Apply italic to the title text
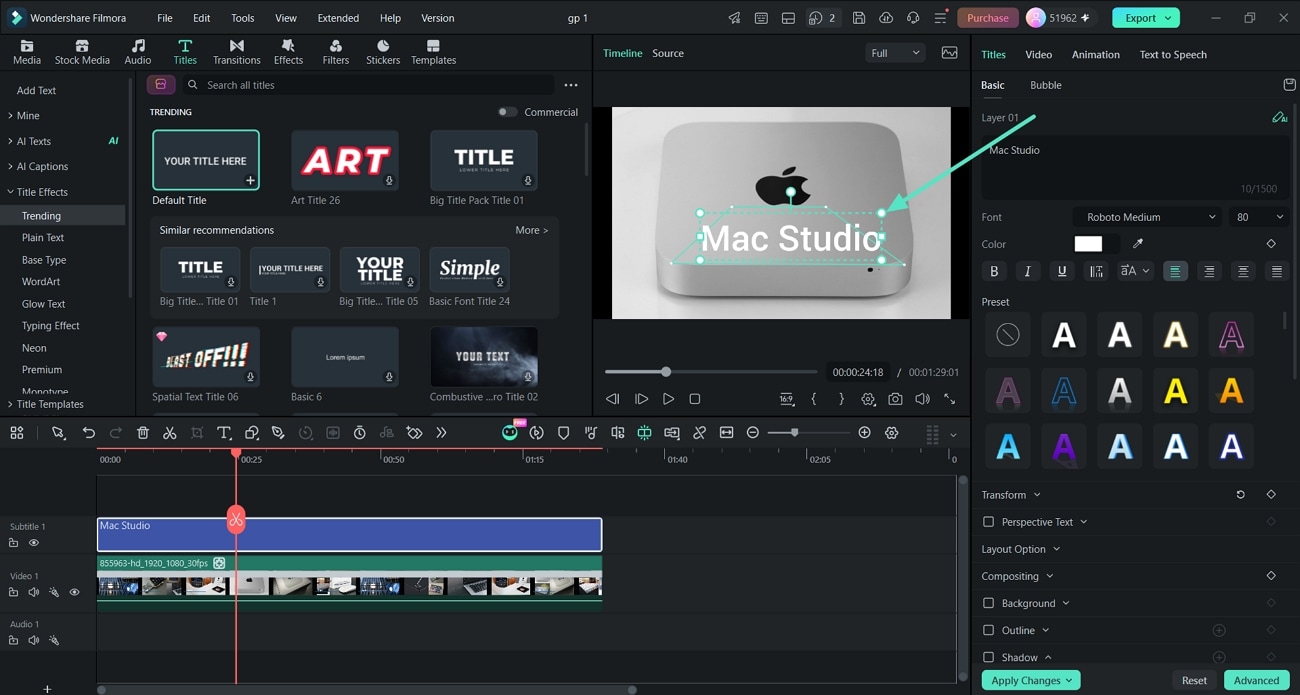This screenshot has width=1300, height=695. 1028,271
